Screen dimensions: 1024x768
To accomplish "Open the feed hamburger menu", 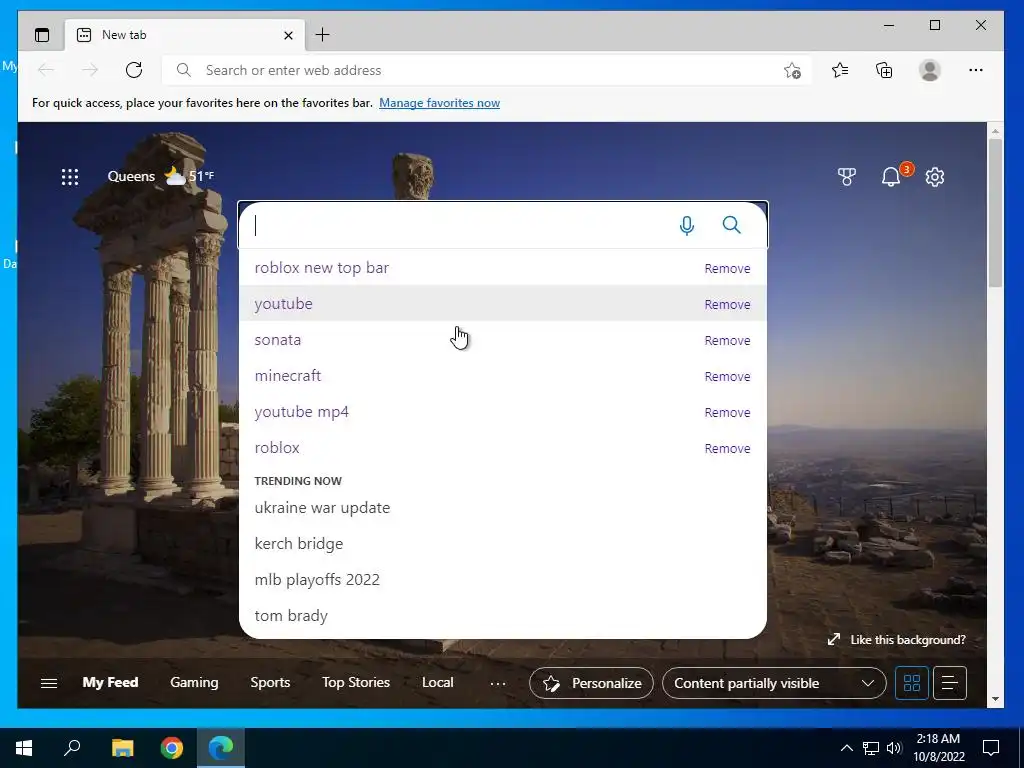I will [49, 683].
